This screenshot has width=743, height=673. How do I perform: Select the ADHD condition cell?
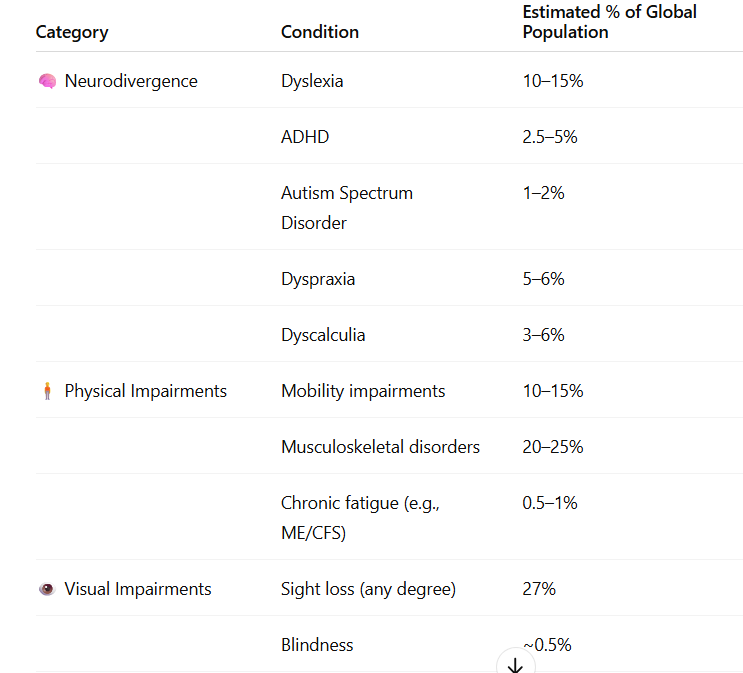[x=305, y=137]
